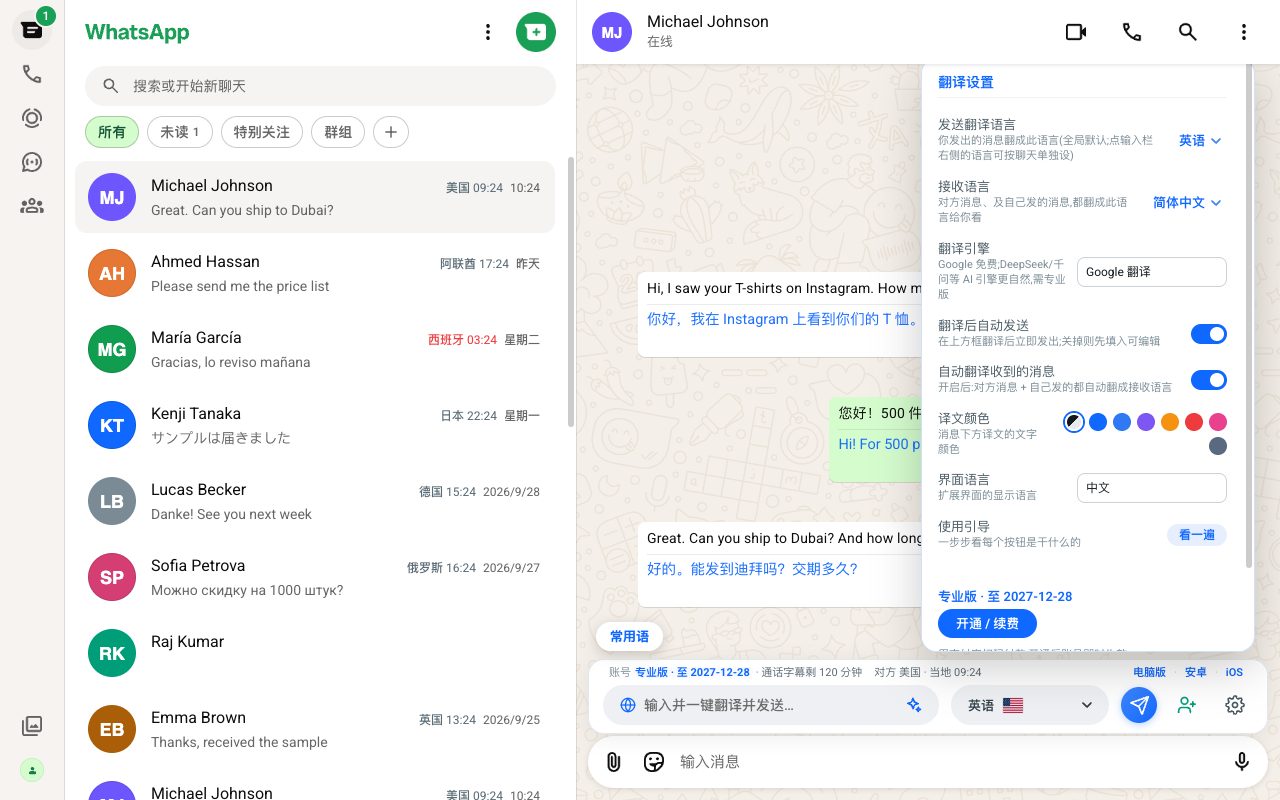Open the media gallery icon in sidebar
This screenshot has width=1280, height=800.
coord(32,726)
